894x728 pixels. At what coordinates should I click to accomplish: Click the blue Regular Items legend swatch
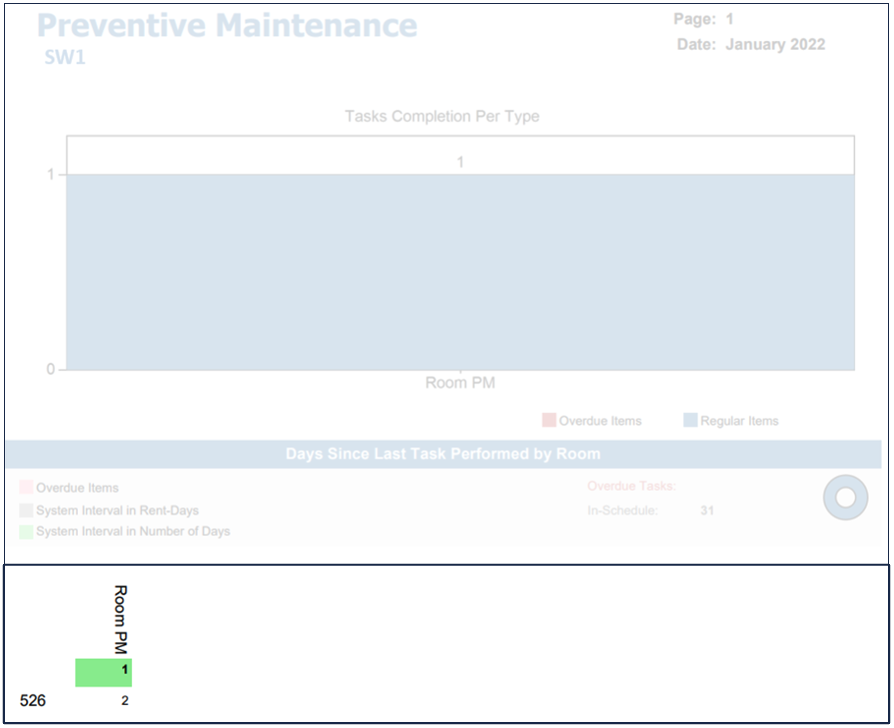(690, 420)
